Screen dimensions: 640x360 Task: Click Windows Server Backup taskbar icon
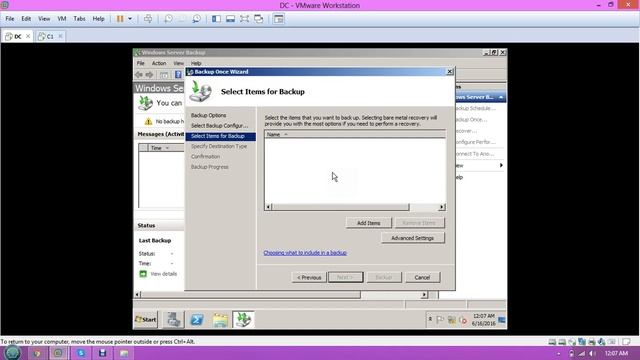[243, 320]
